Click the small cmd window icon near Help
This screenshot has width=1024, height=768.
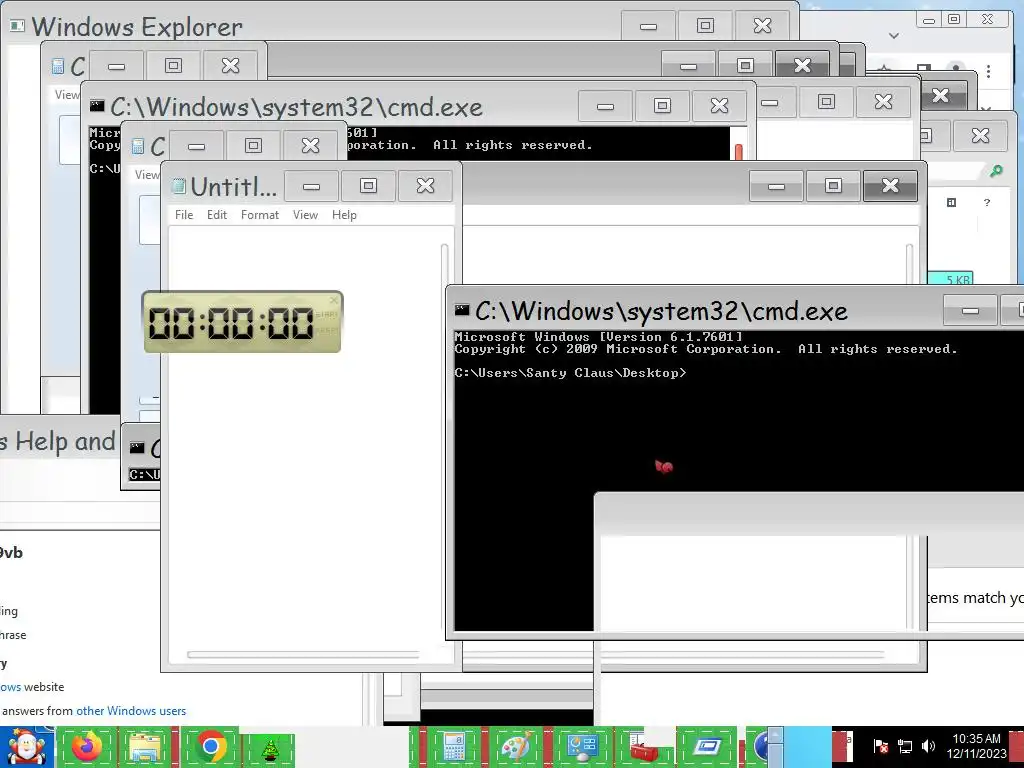point(136,447)
